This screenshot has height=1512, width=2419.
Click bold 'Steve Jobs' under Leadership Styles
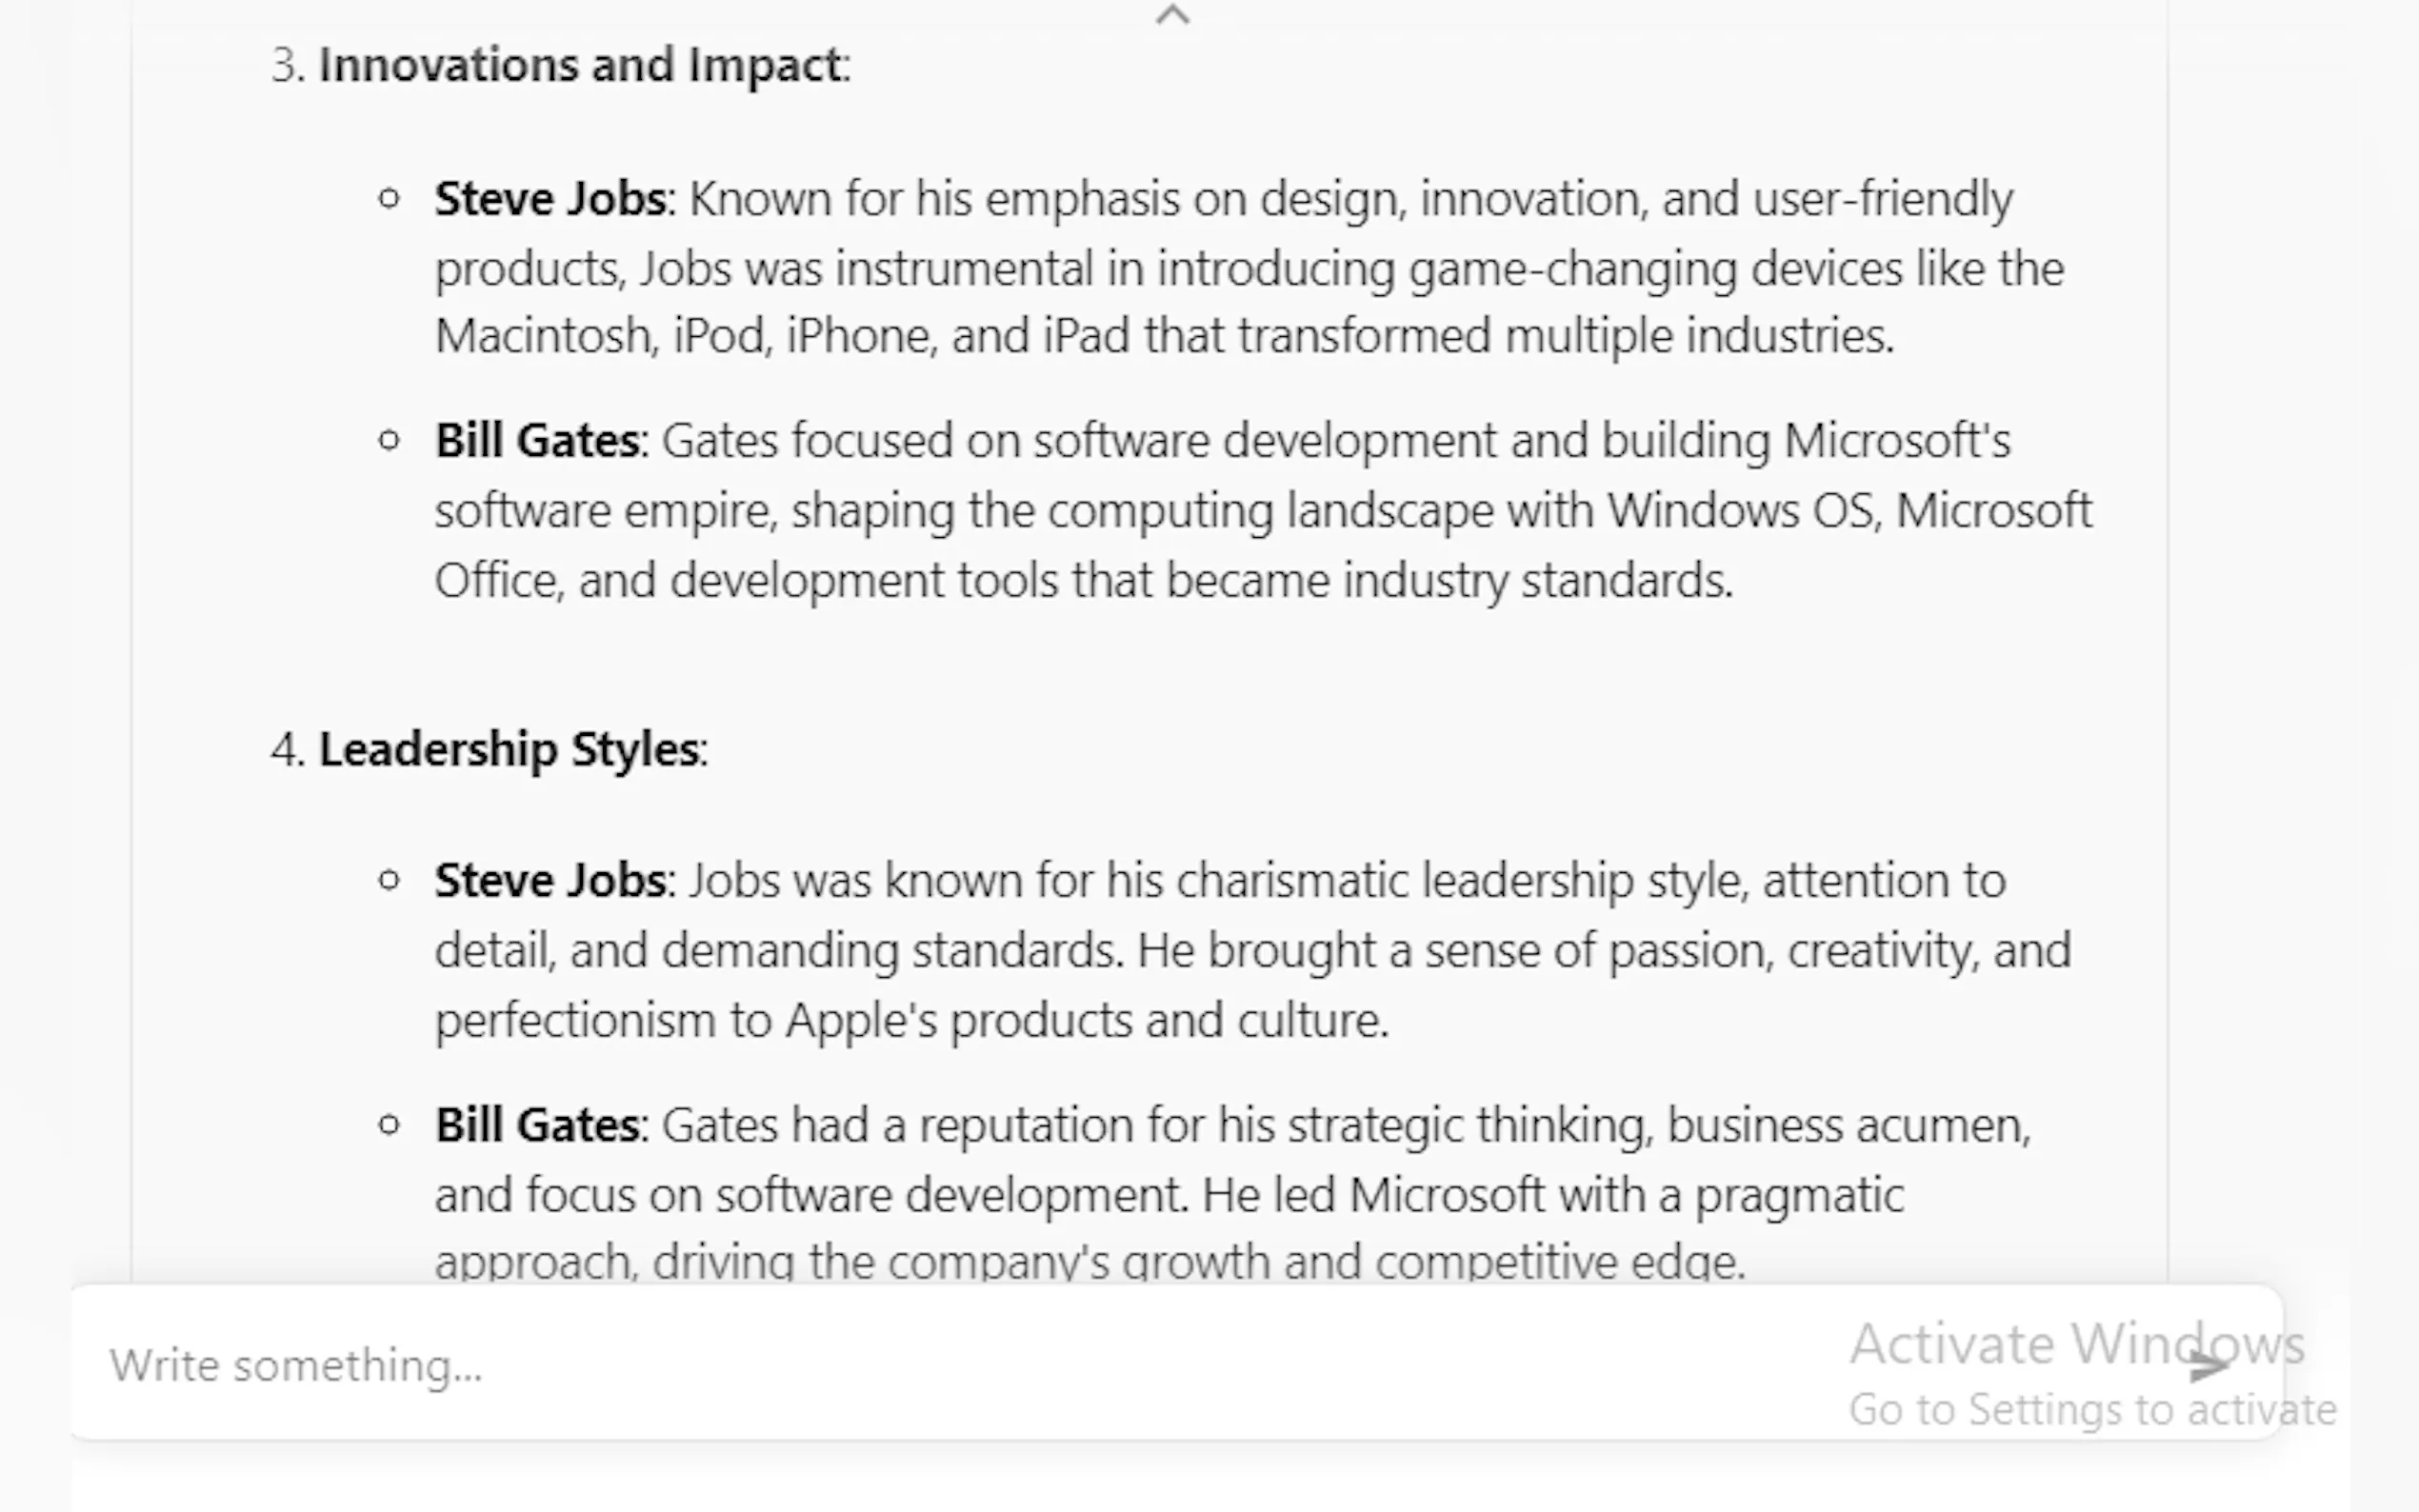(x=550, y=881)
